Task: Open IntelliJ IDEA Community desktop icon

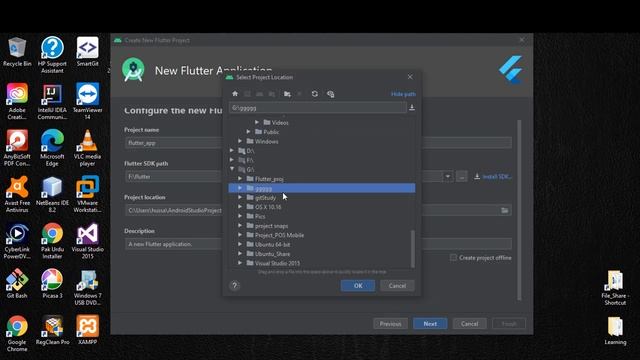Action: coord(52,102)
